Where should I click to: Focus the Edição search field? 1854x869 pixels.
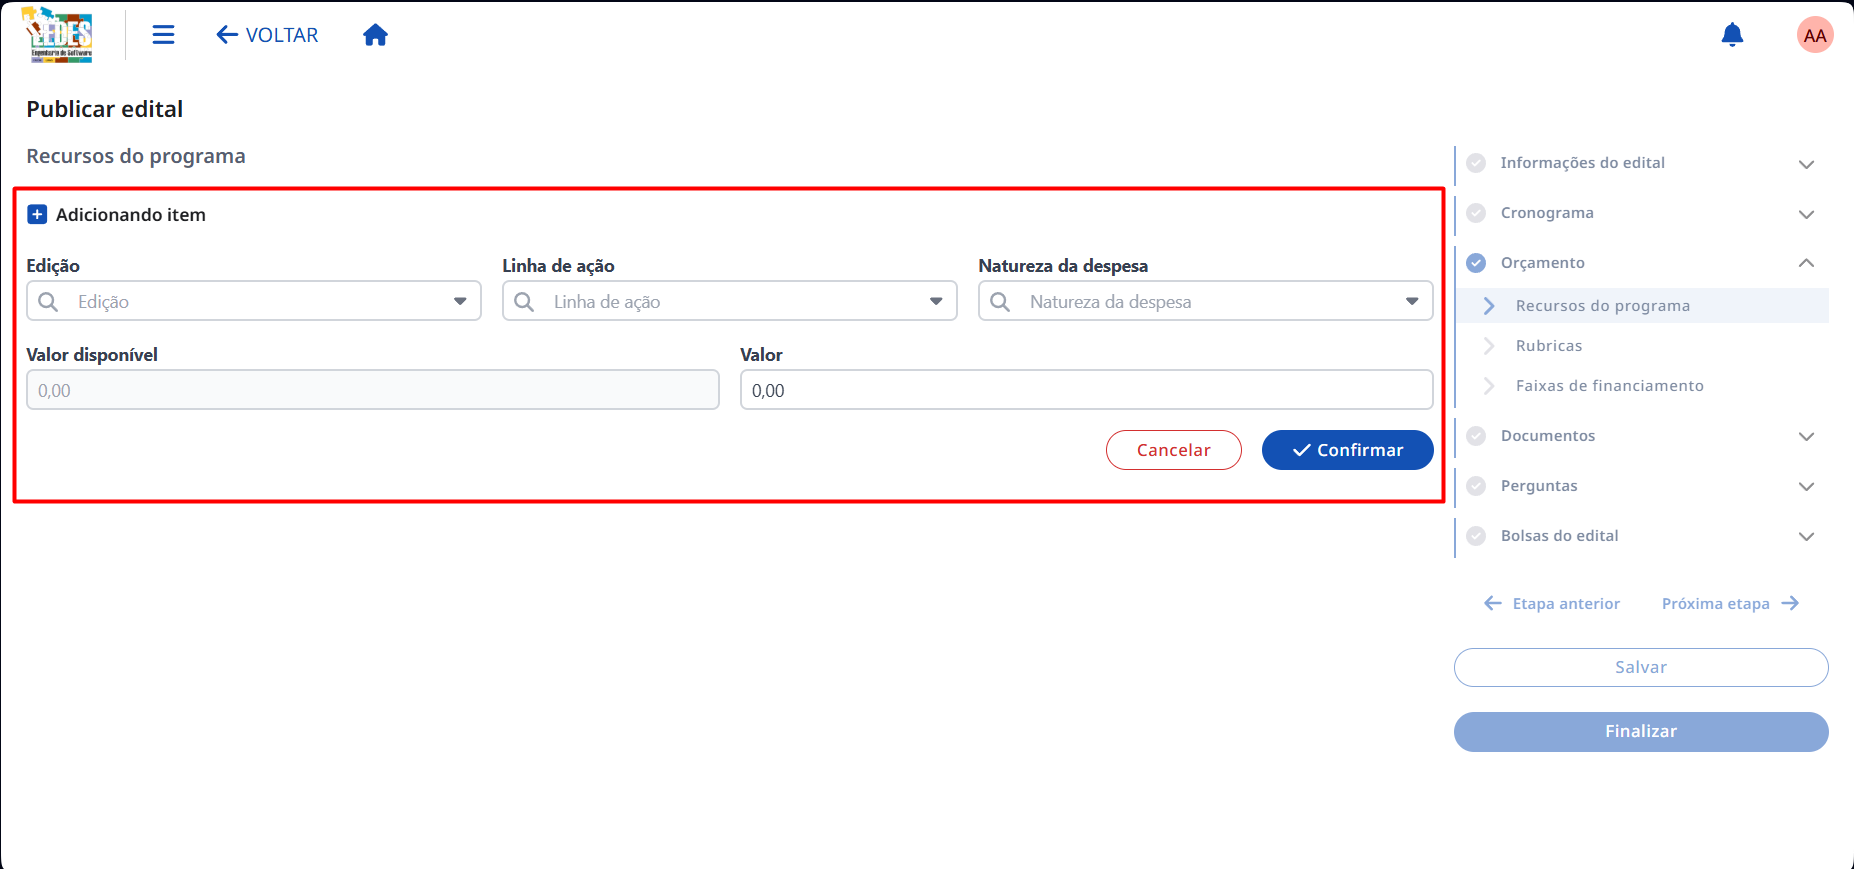[x=254, y=301]
